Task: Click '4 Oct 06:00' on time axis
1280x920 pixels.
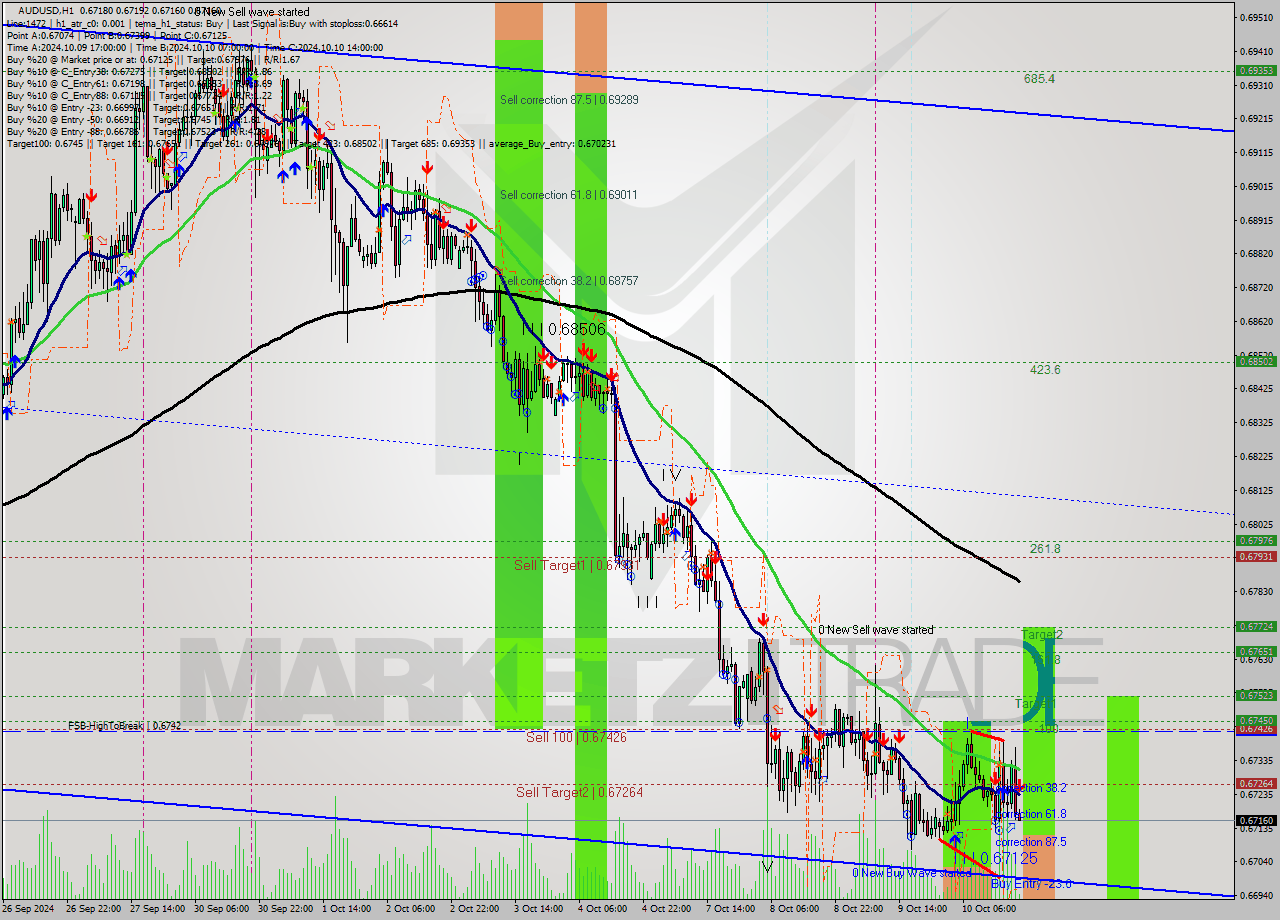Action: pos(605,909)
